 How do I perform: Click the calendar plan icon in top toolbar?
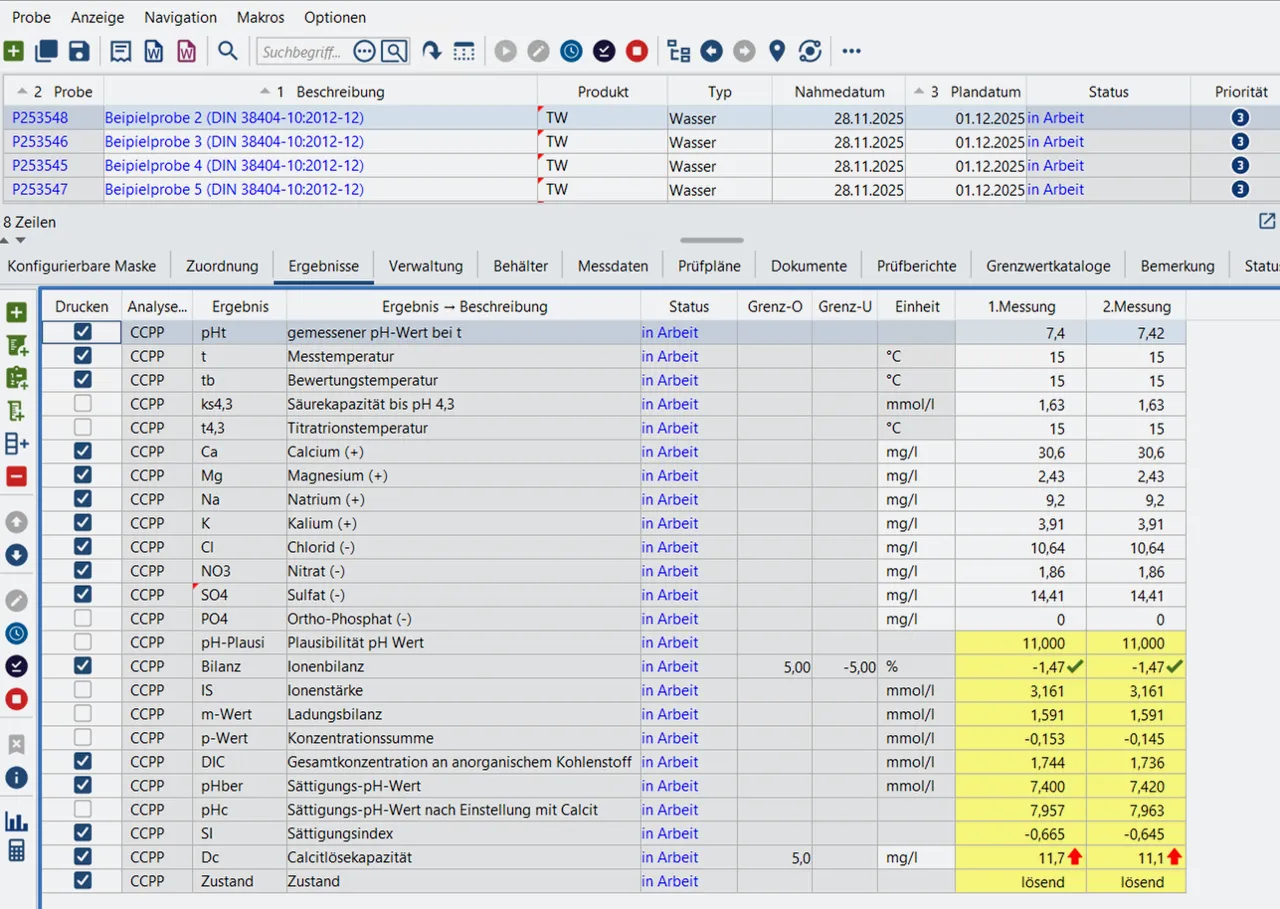click(464, 51)
